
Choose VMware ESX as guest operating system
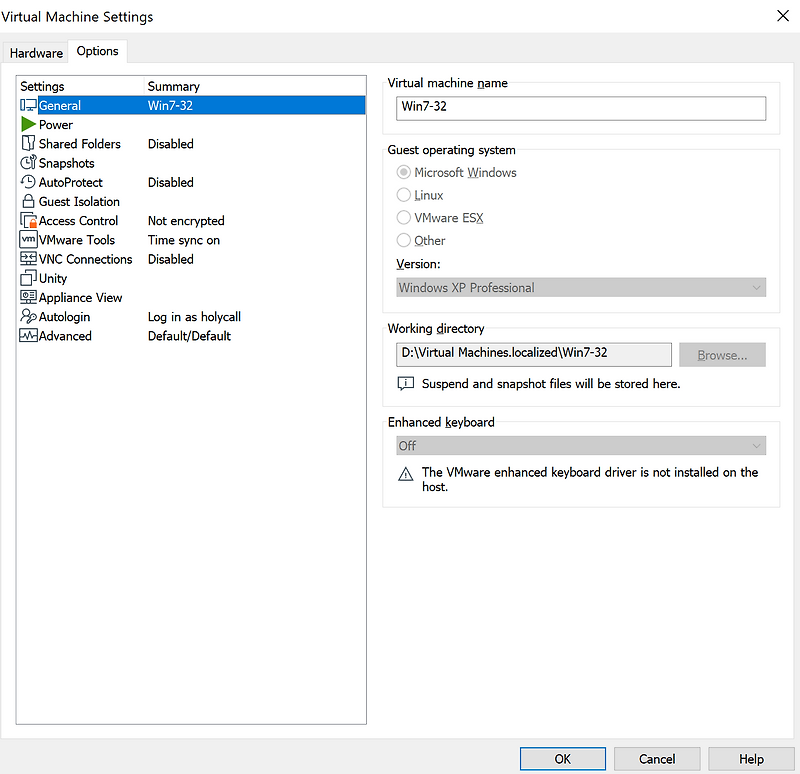[x=403, y=217]
